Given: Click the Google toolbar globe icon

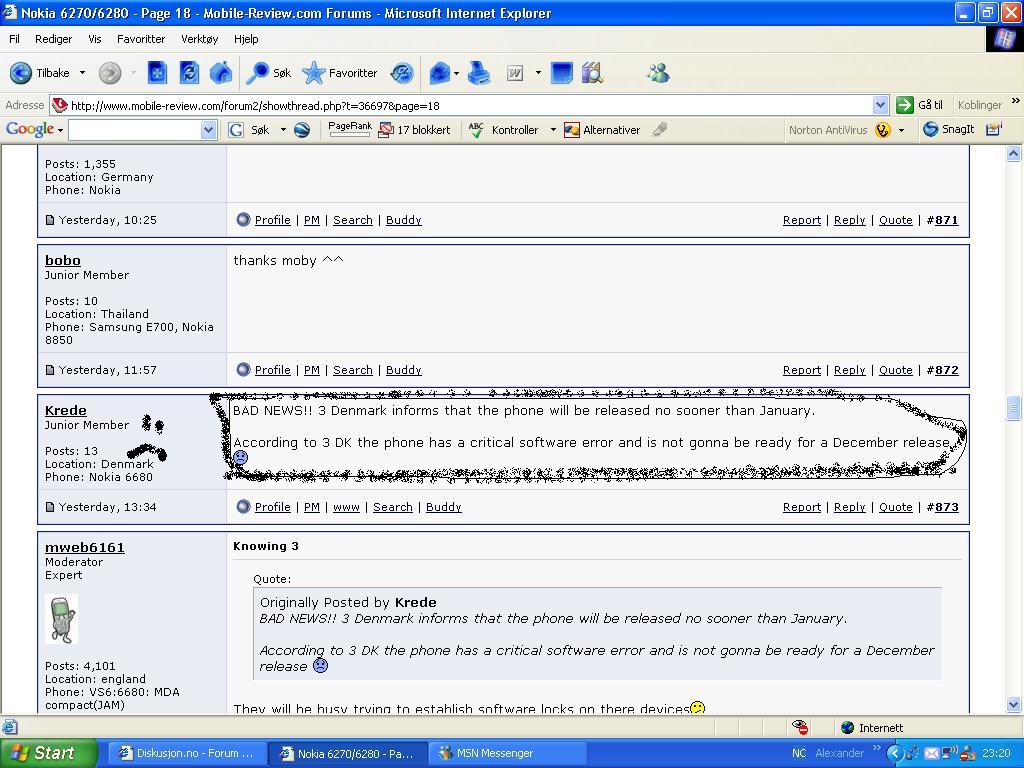Looking at the screenshot, I should tap(302, 130).
